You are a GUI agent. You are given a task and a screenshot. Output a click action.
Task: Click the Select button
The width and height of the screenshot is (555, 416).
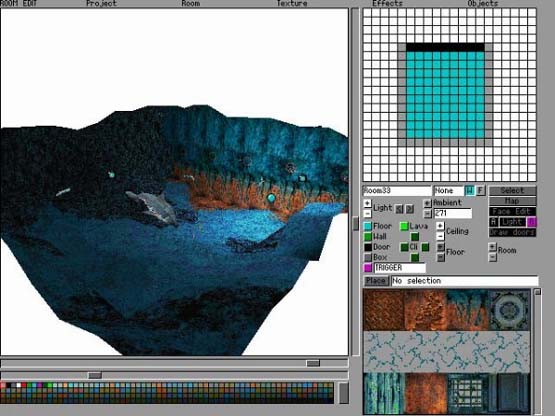(x=512, y=190)
